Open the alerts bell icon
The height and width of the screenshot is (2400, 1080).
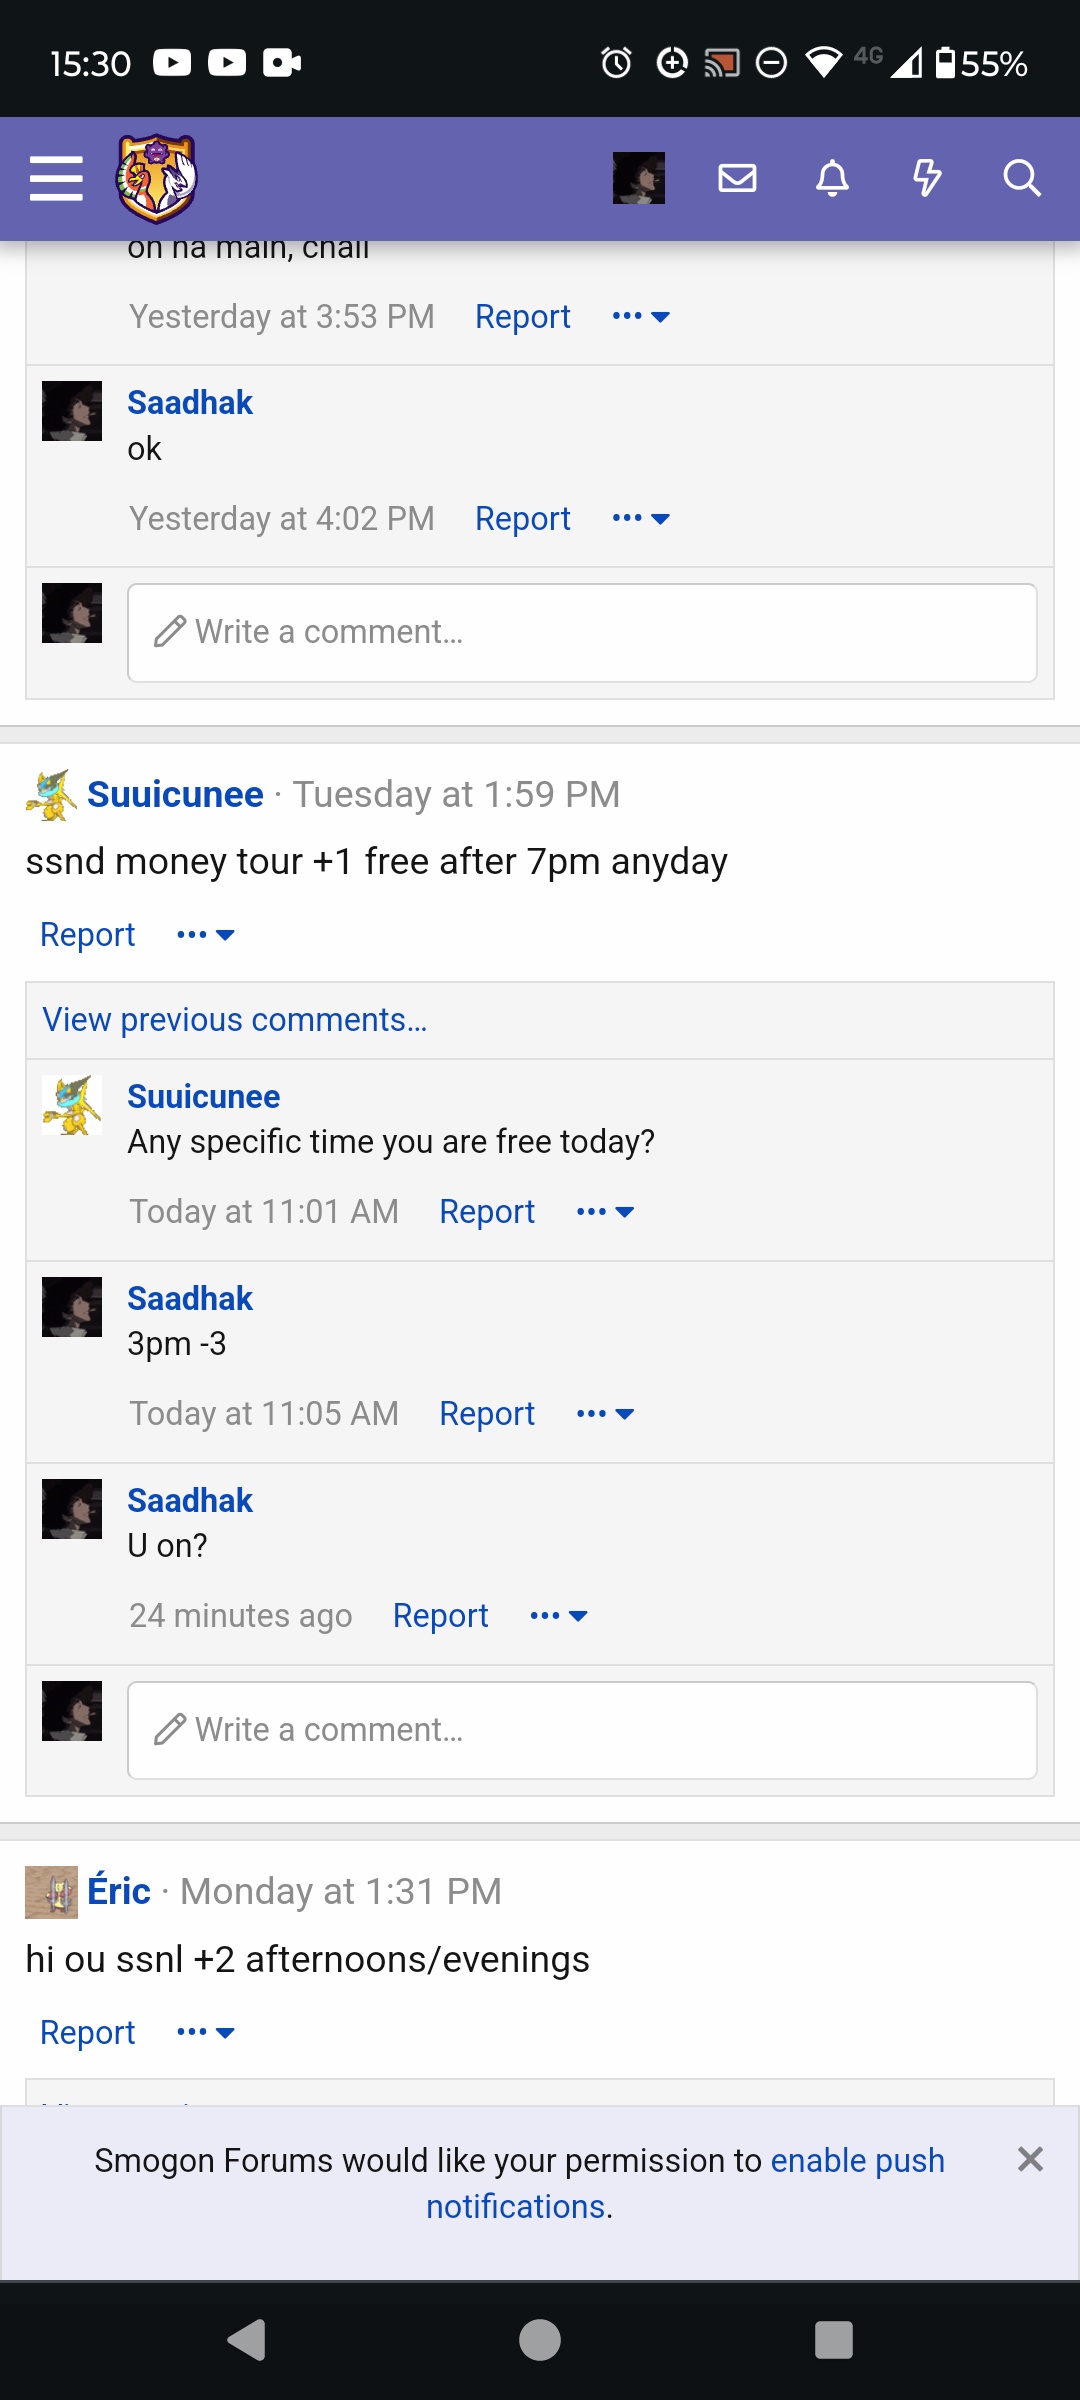point(832,178)
